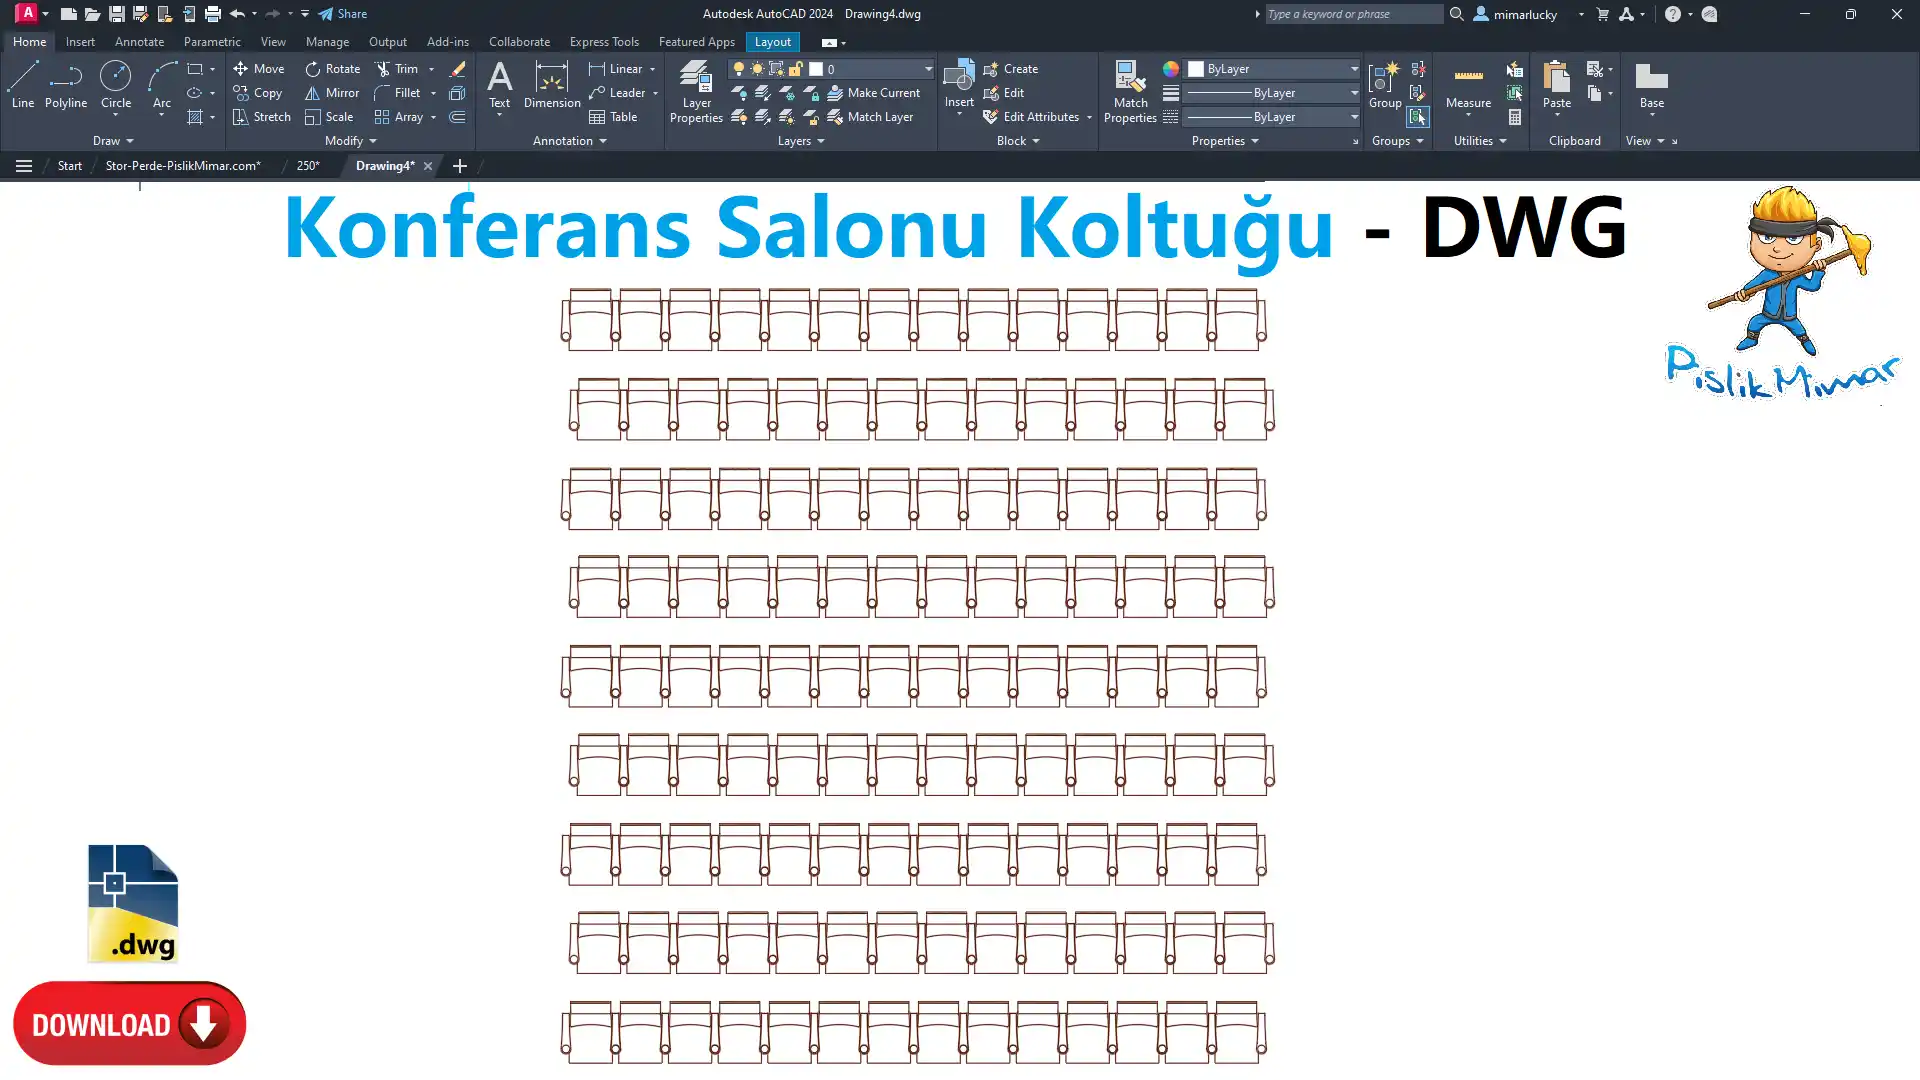
Task: Open the object color ByLayer dropdown
Action: tap(1354, 69)
